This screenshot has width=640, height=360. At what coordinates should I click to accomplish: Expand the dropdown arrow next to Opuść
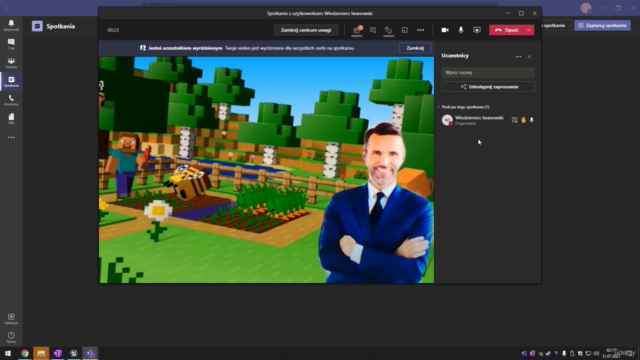pos(529,30)
